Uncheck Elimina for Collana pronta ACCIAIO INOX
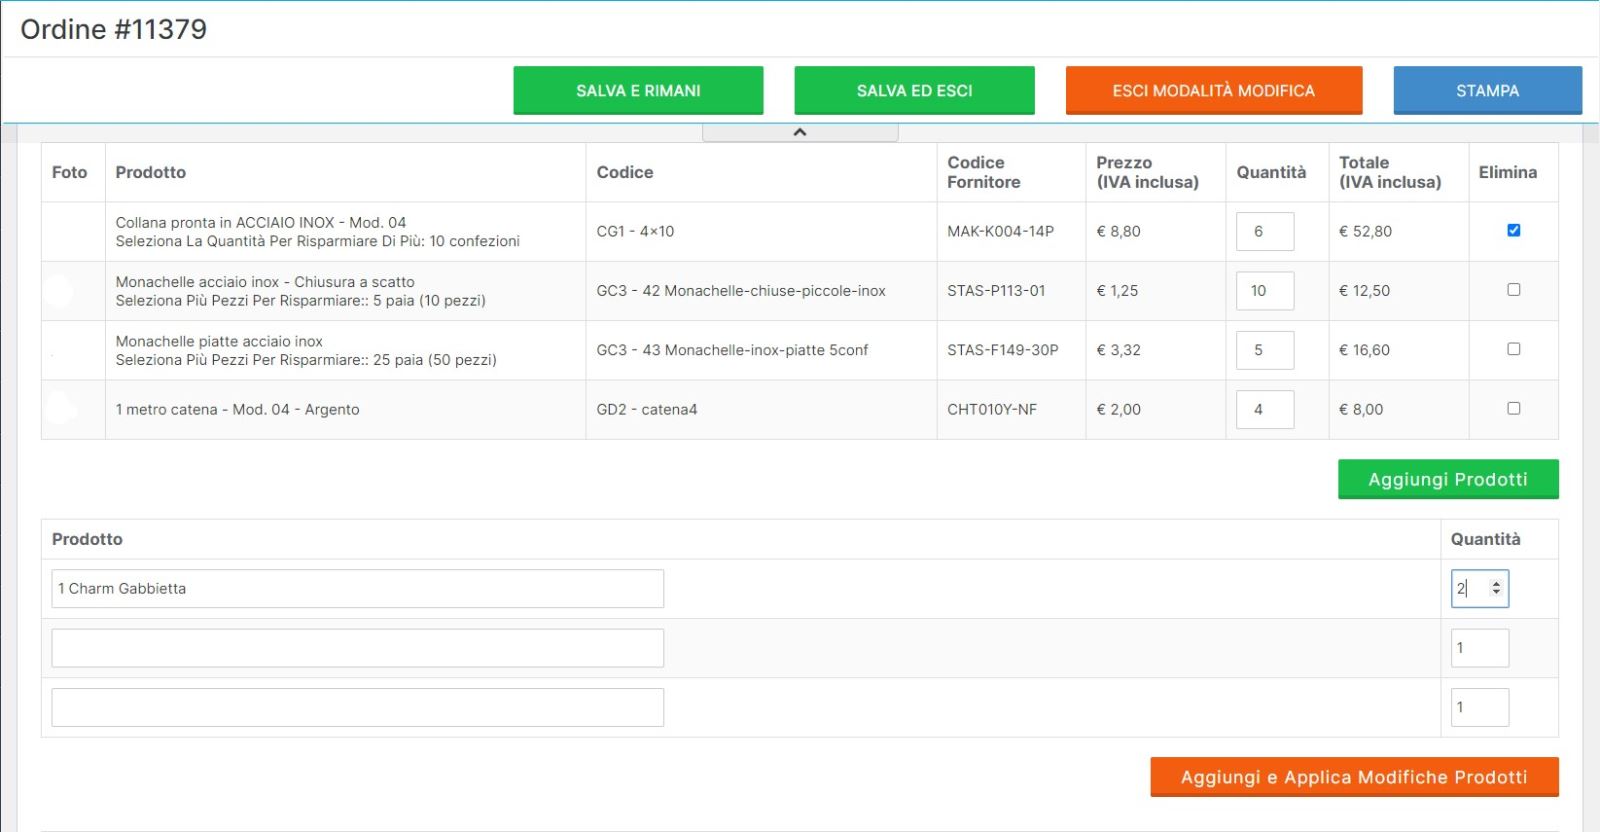This screenshot has height=832, width=1600. pos(1513,230)
